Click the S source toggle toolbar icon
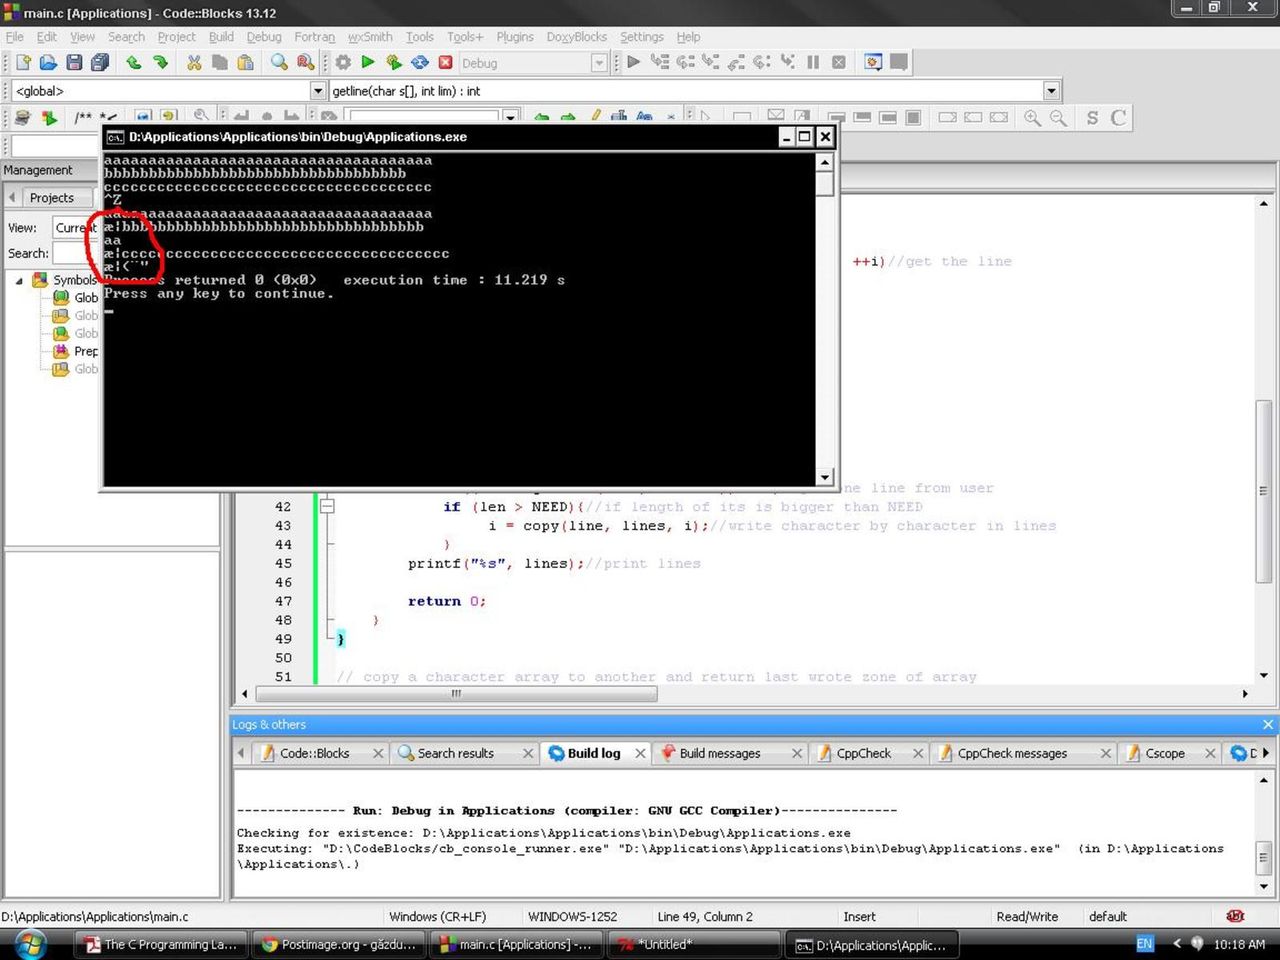Screen dimensions: 1280x960 pos(1092,118)
